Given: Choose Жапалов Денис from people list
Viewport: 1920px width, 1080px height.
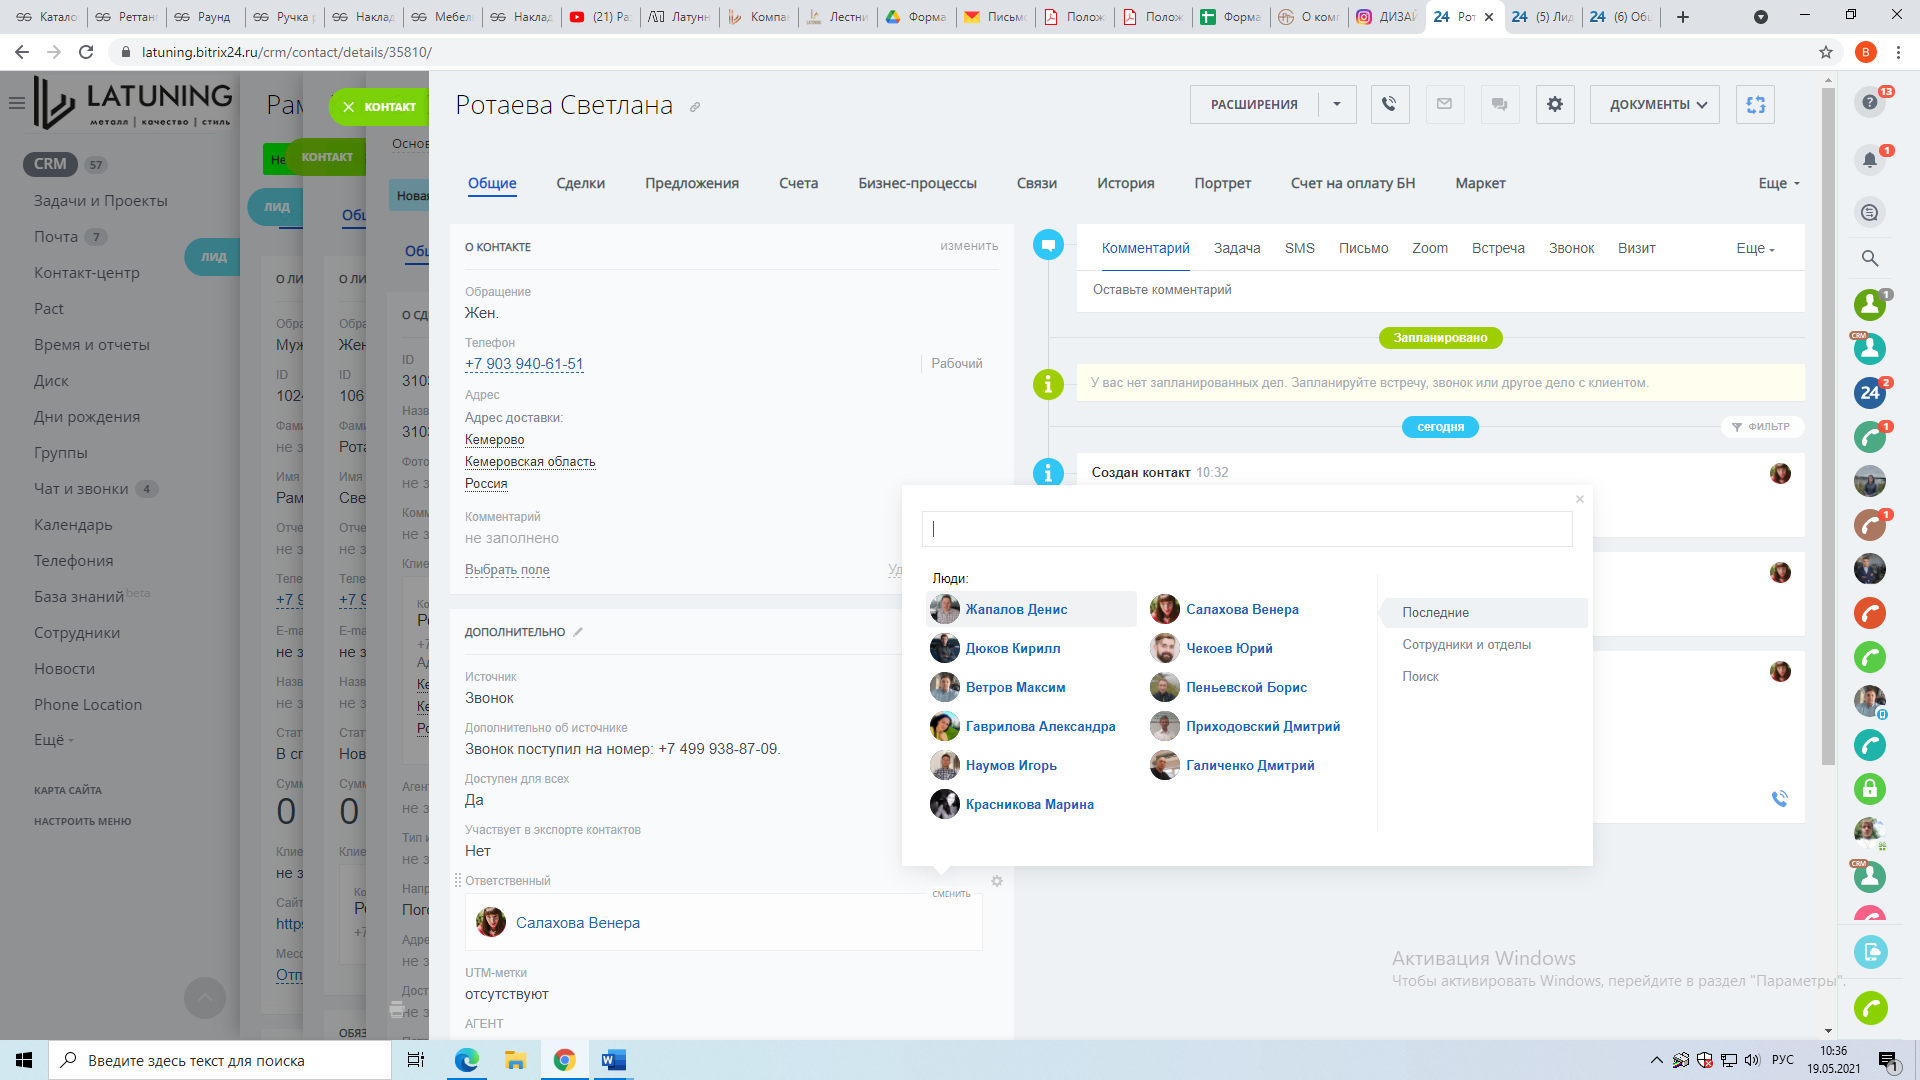Looking at the screenshot, I should [x=1016, y=609].
